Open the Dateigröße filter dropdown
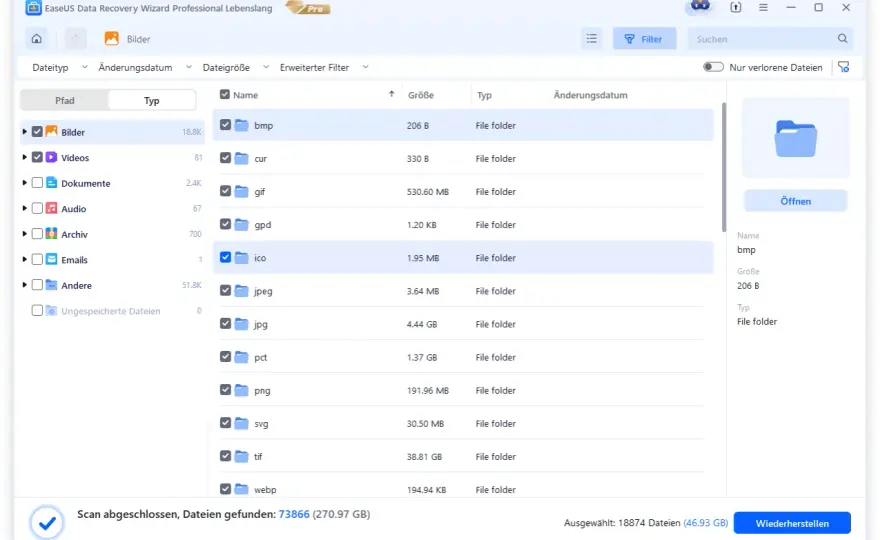880x540 pixels. point(235,67)
